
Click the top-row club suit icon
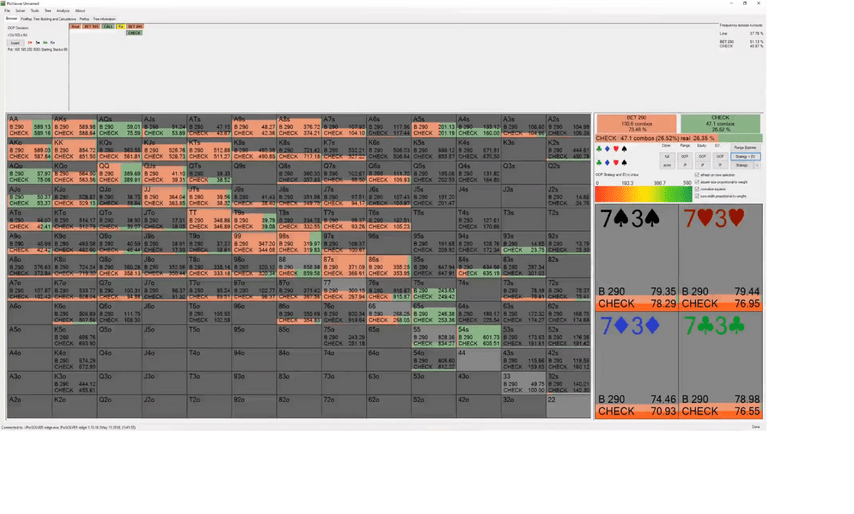click(x=599, y=149)
